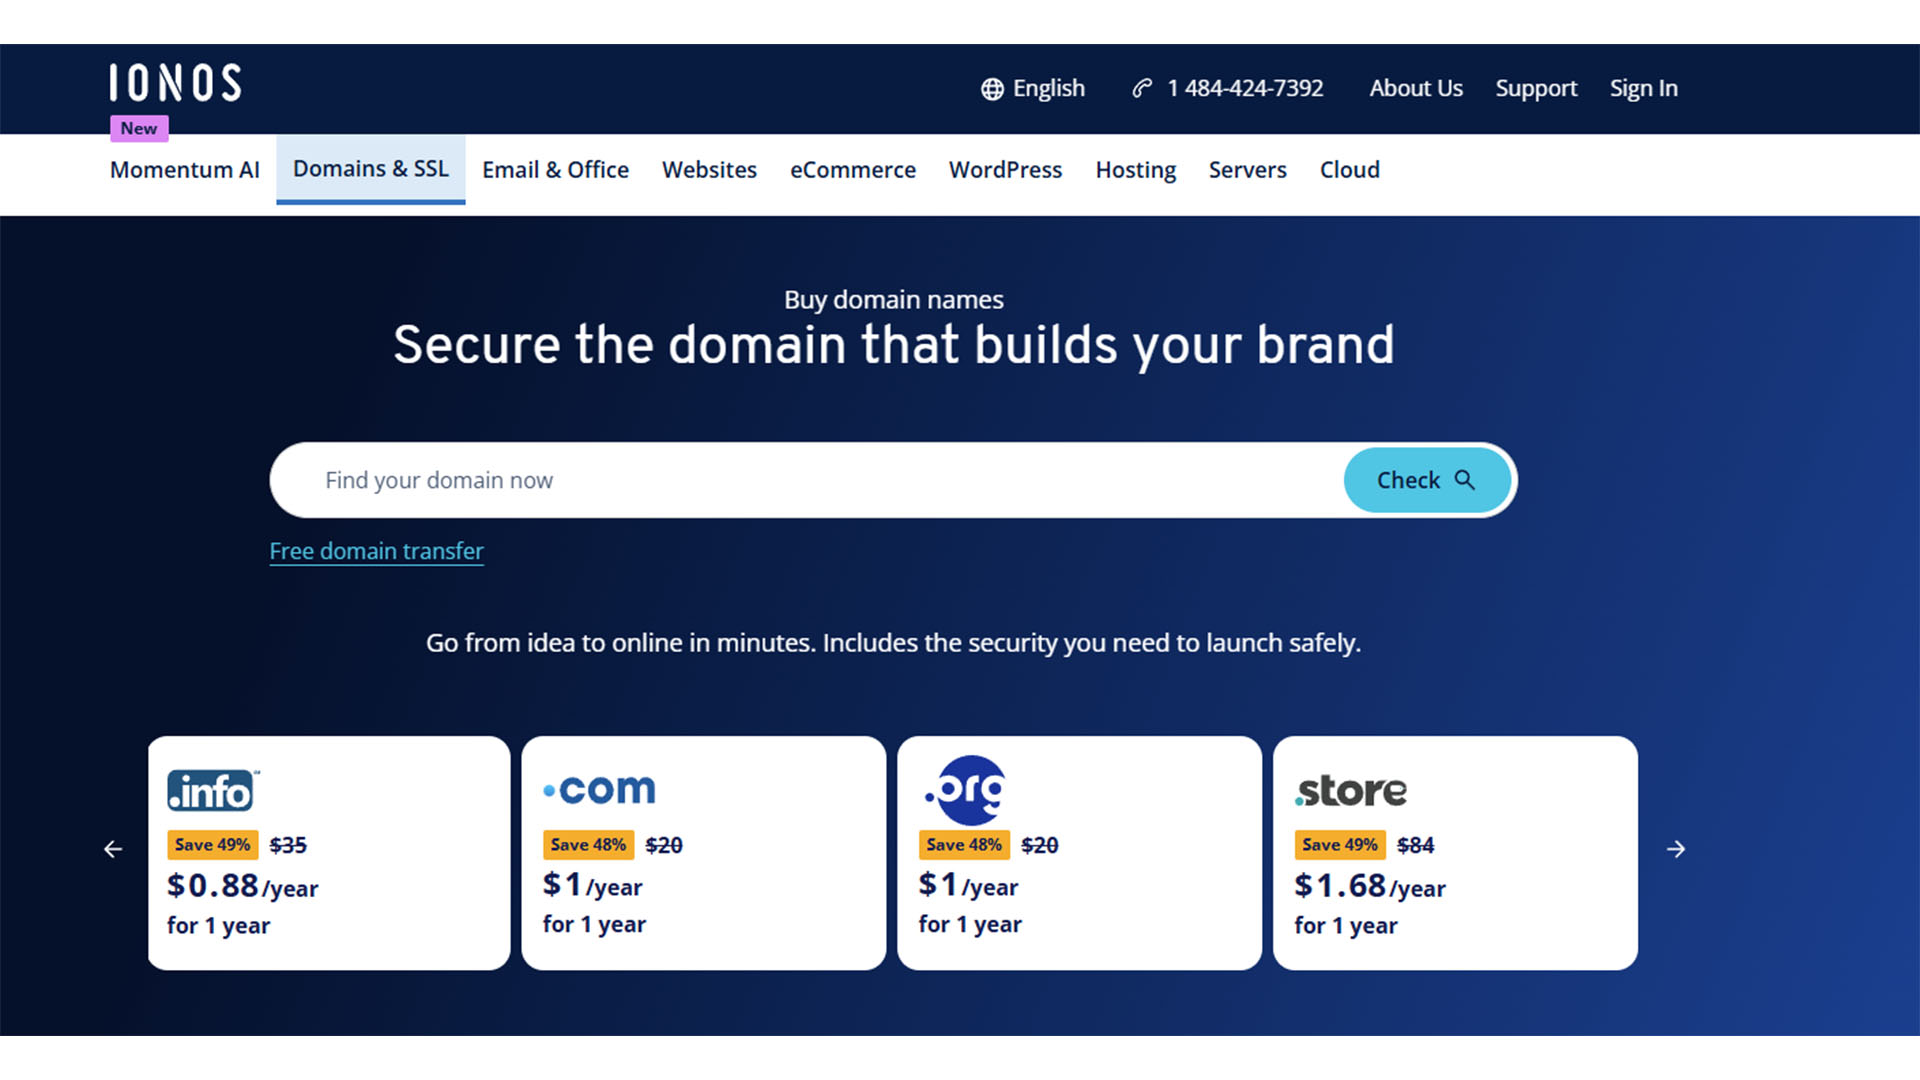Open the eCommerce menu
This screenshot has height=1080, width=1920.
(x=853, y=170)
